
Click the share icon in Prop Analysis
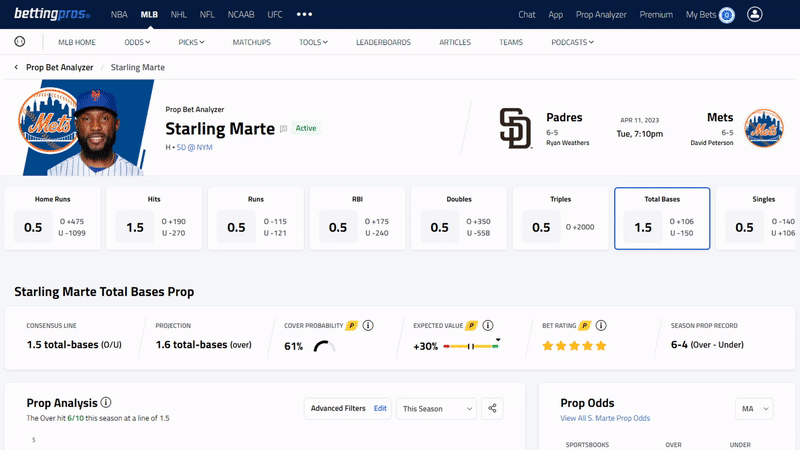pos(492,408)
